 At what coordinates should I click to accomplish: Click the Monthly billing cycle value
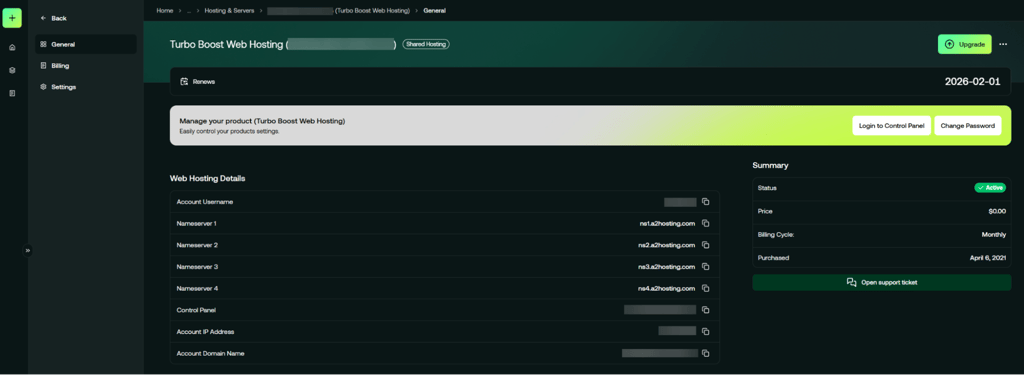[993, 235]
